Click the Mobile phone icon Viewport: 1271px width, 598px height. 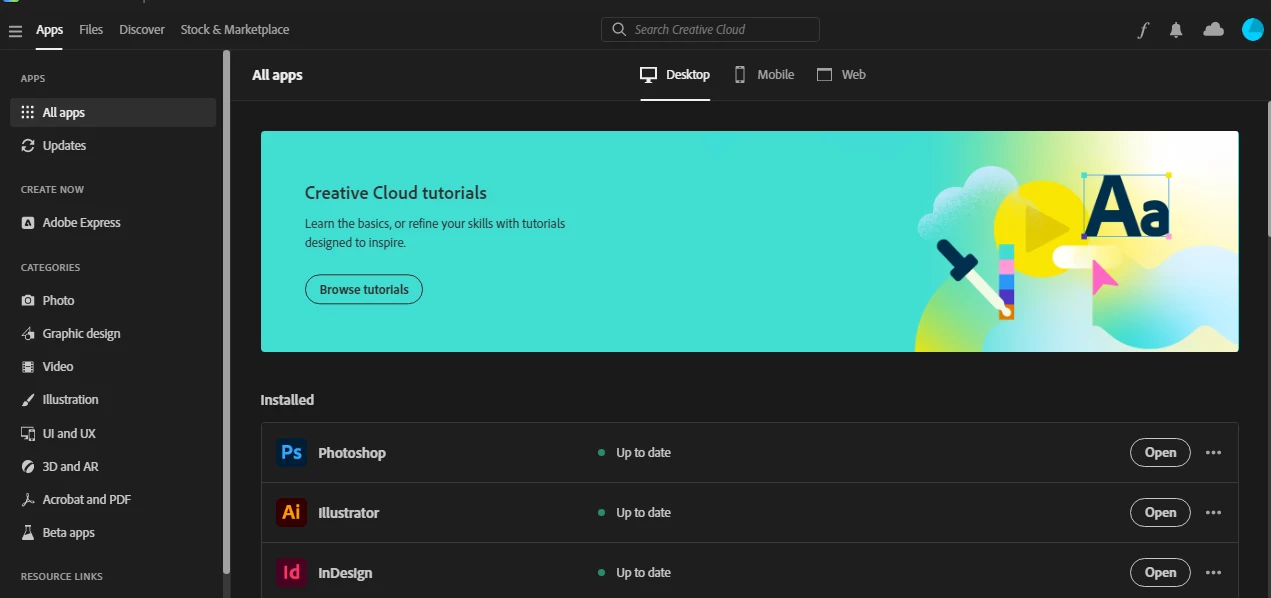pos(740,75)
